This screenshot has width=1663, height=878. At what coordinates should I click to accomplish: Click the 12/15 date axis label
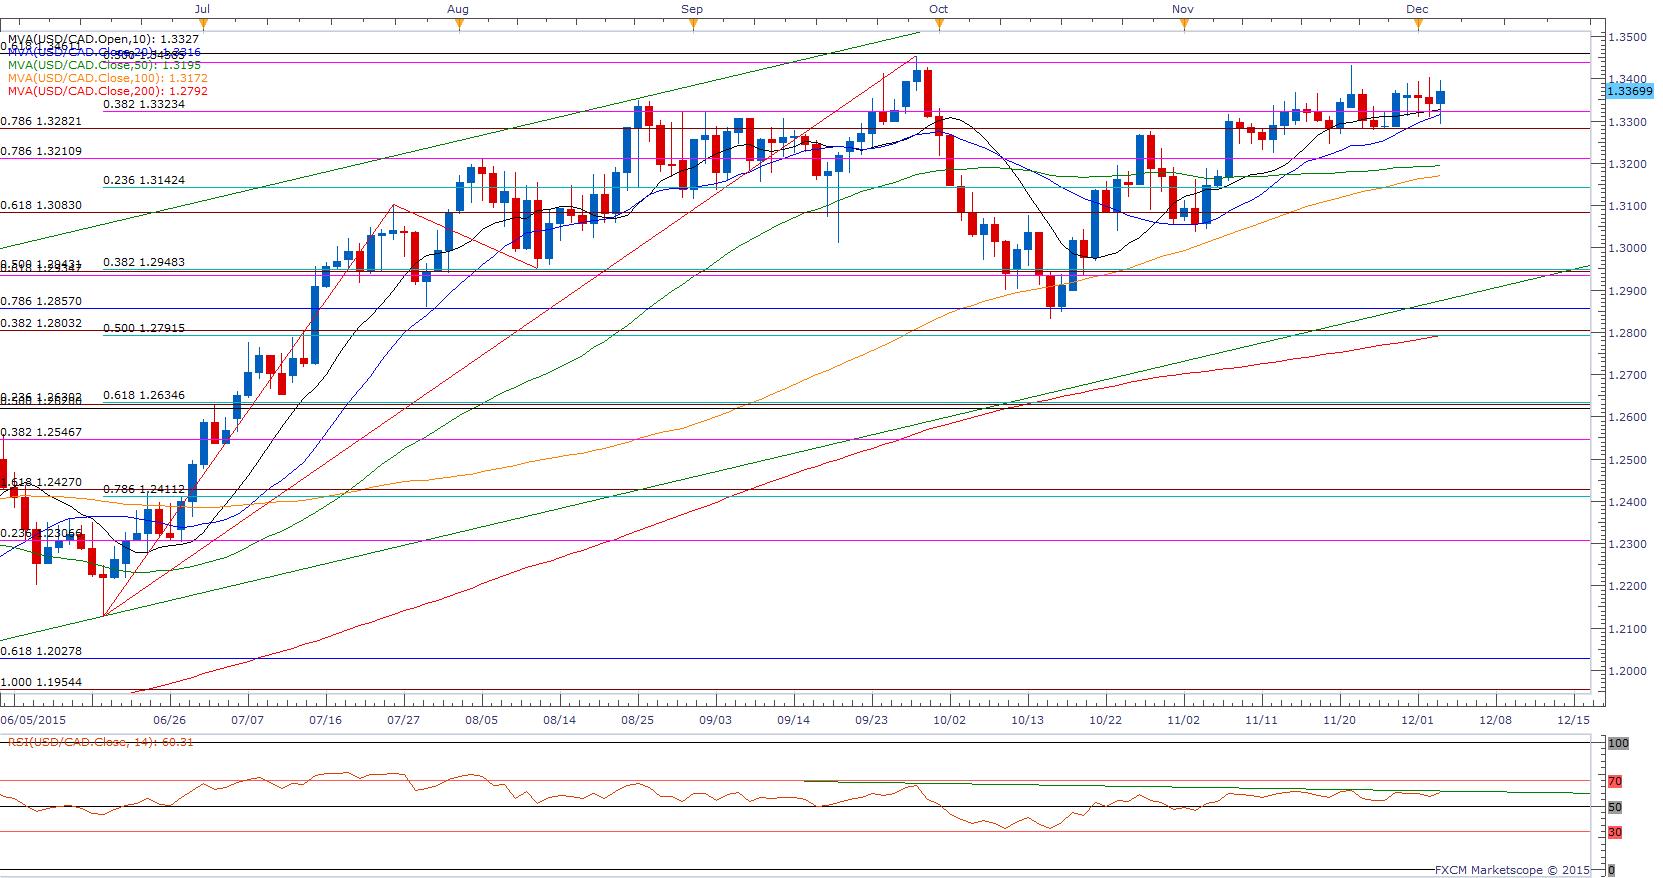tap(1574, 719)
